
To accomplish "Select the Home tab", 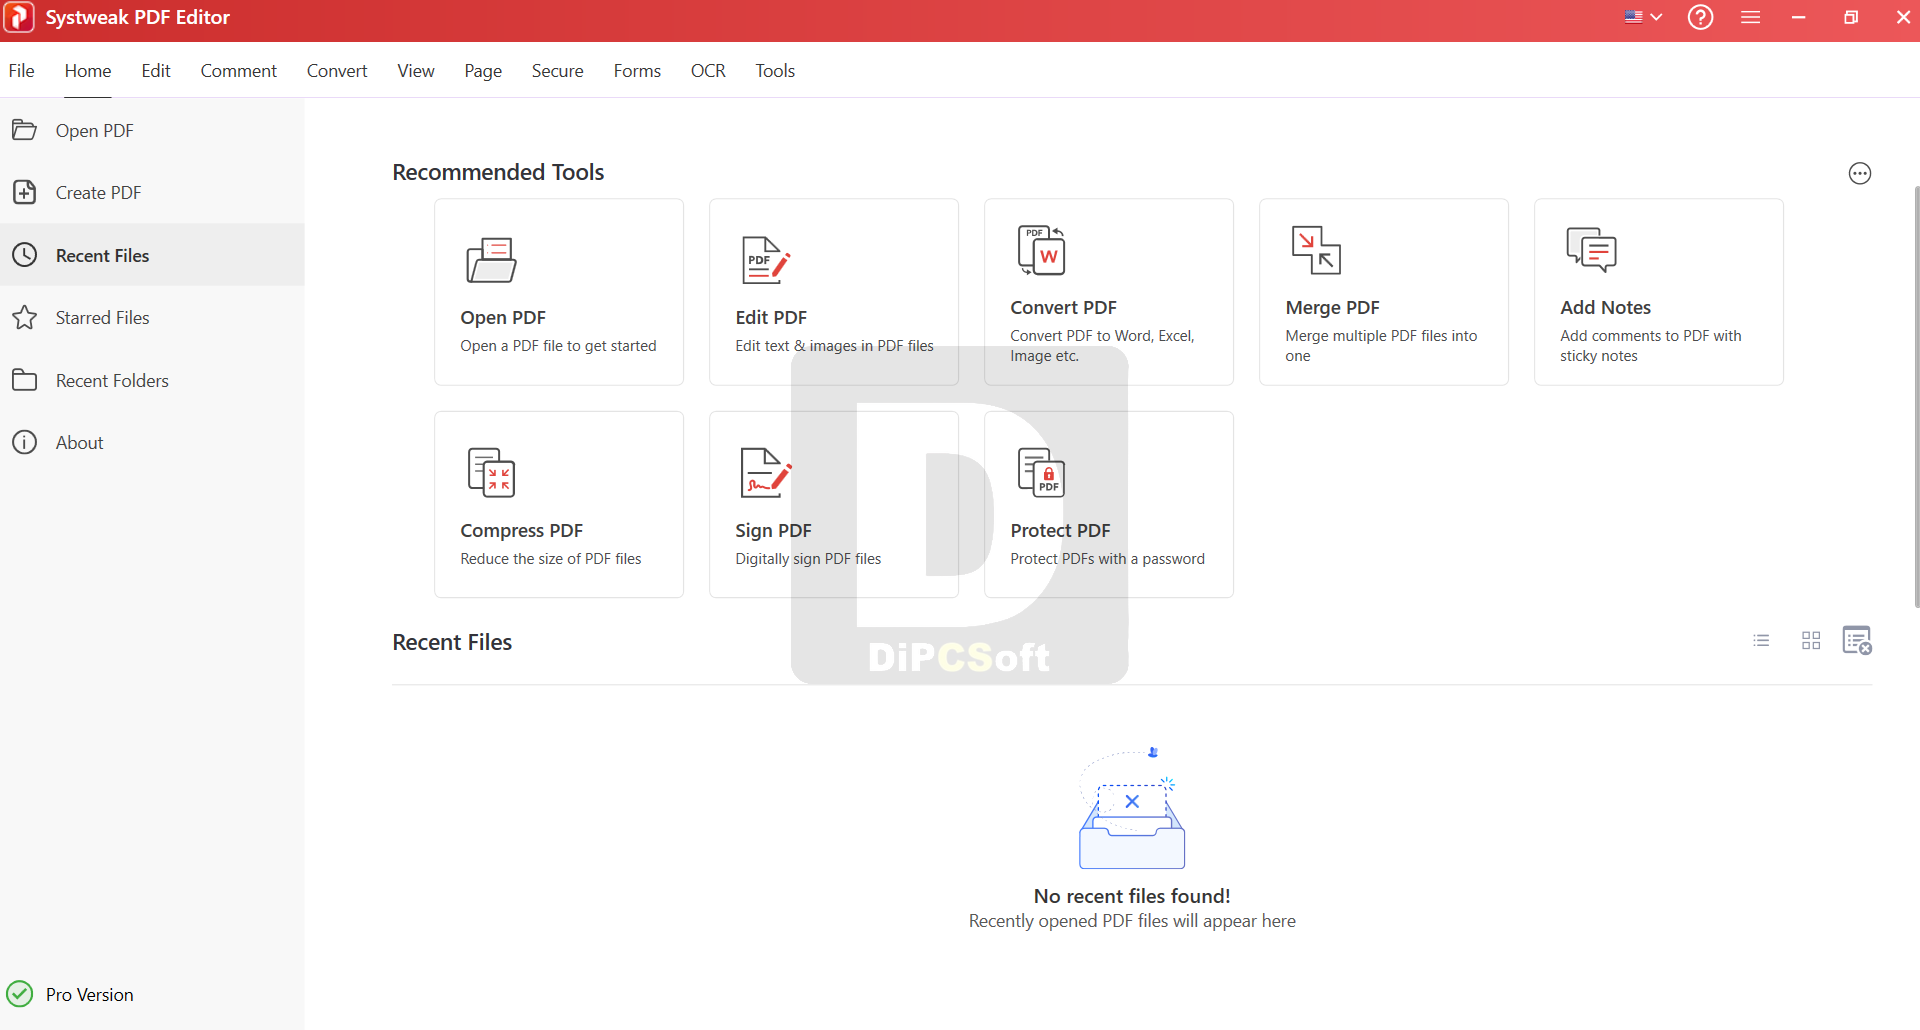I will tap(88, 71).
